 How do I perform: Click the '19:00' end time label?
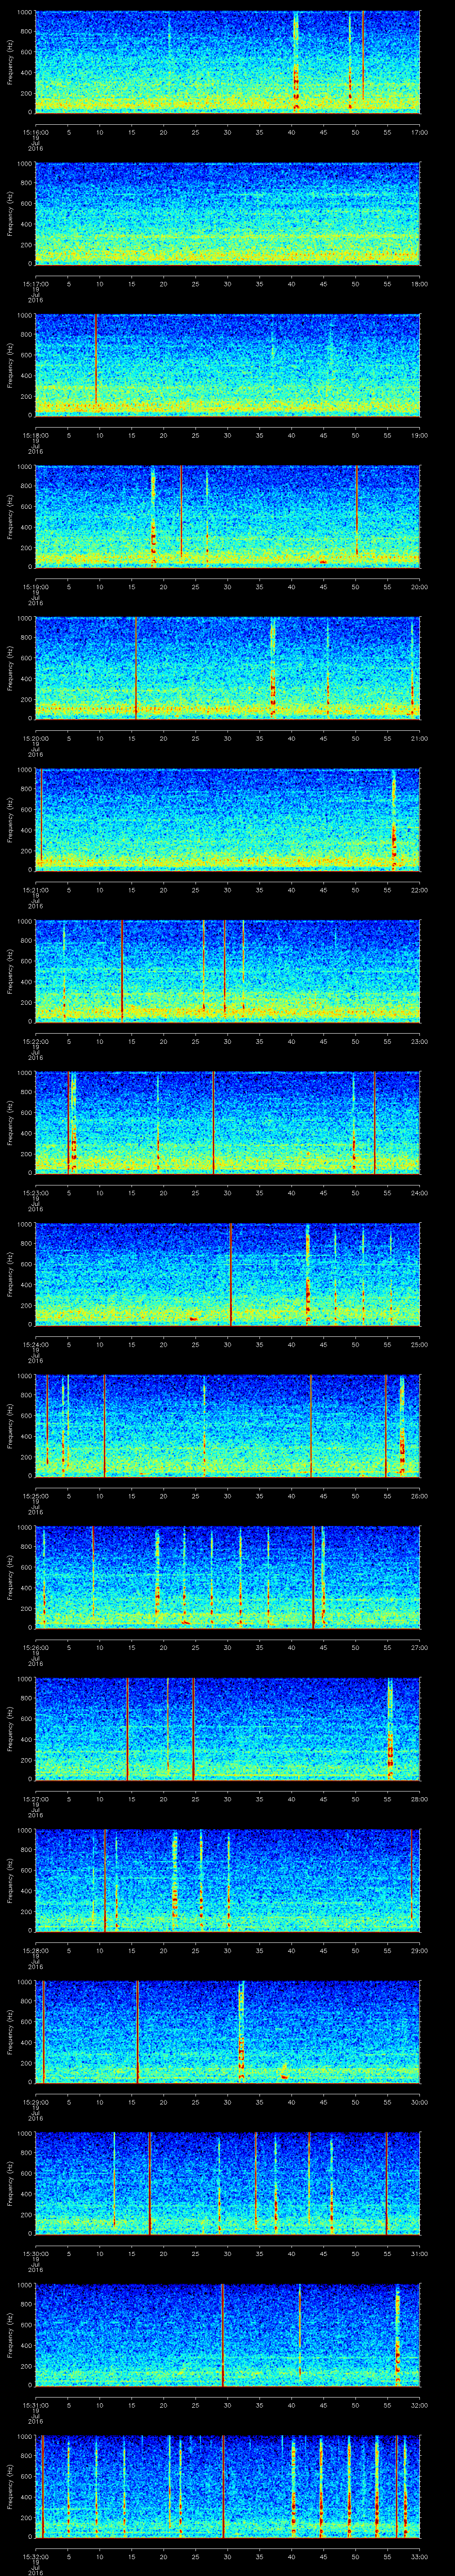[419, 435]
